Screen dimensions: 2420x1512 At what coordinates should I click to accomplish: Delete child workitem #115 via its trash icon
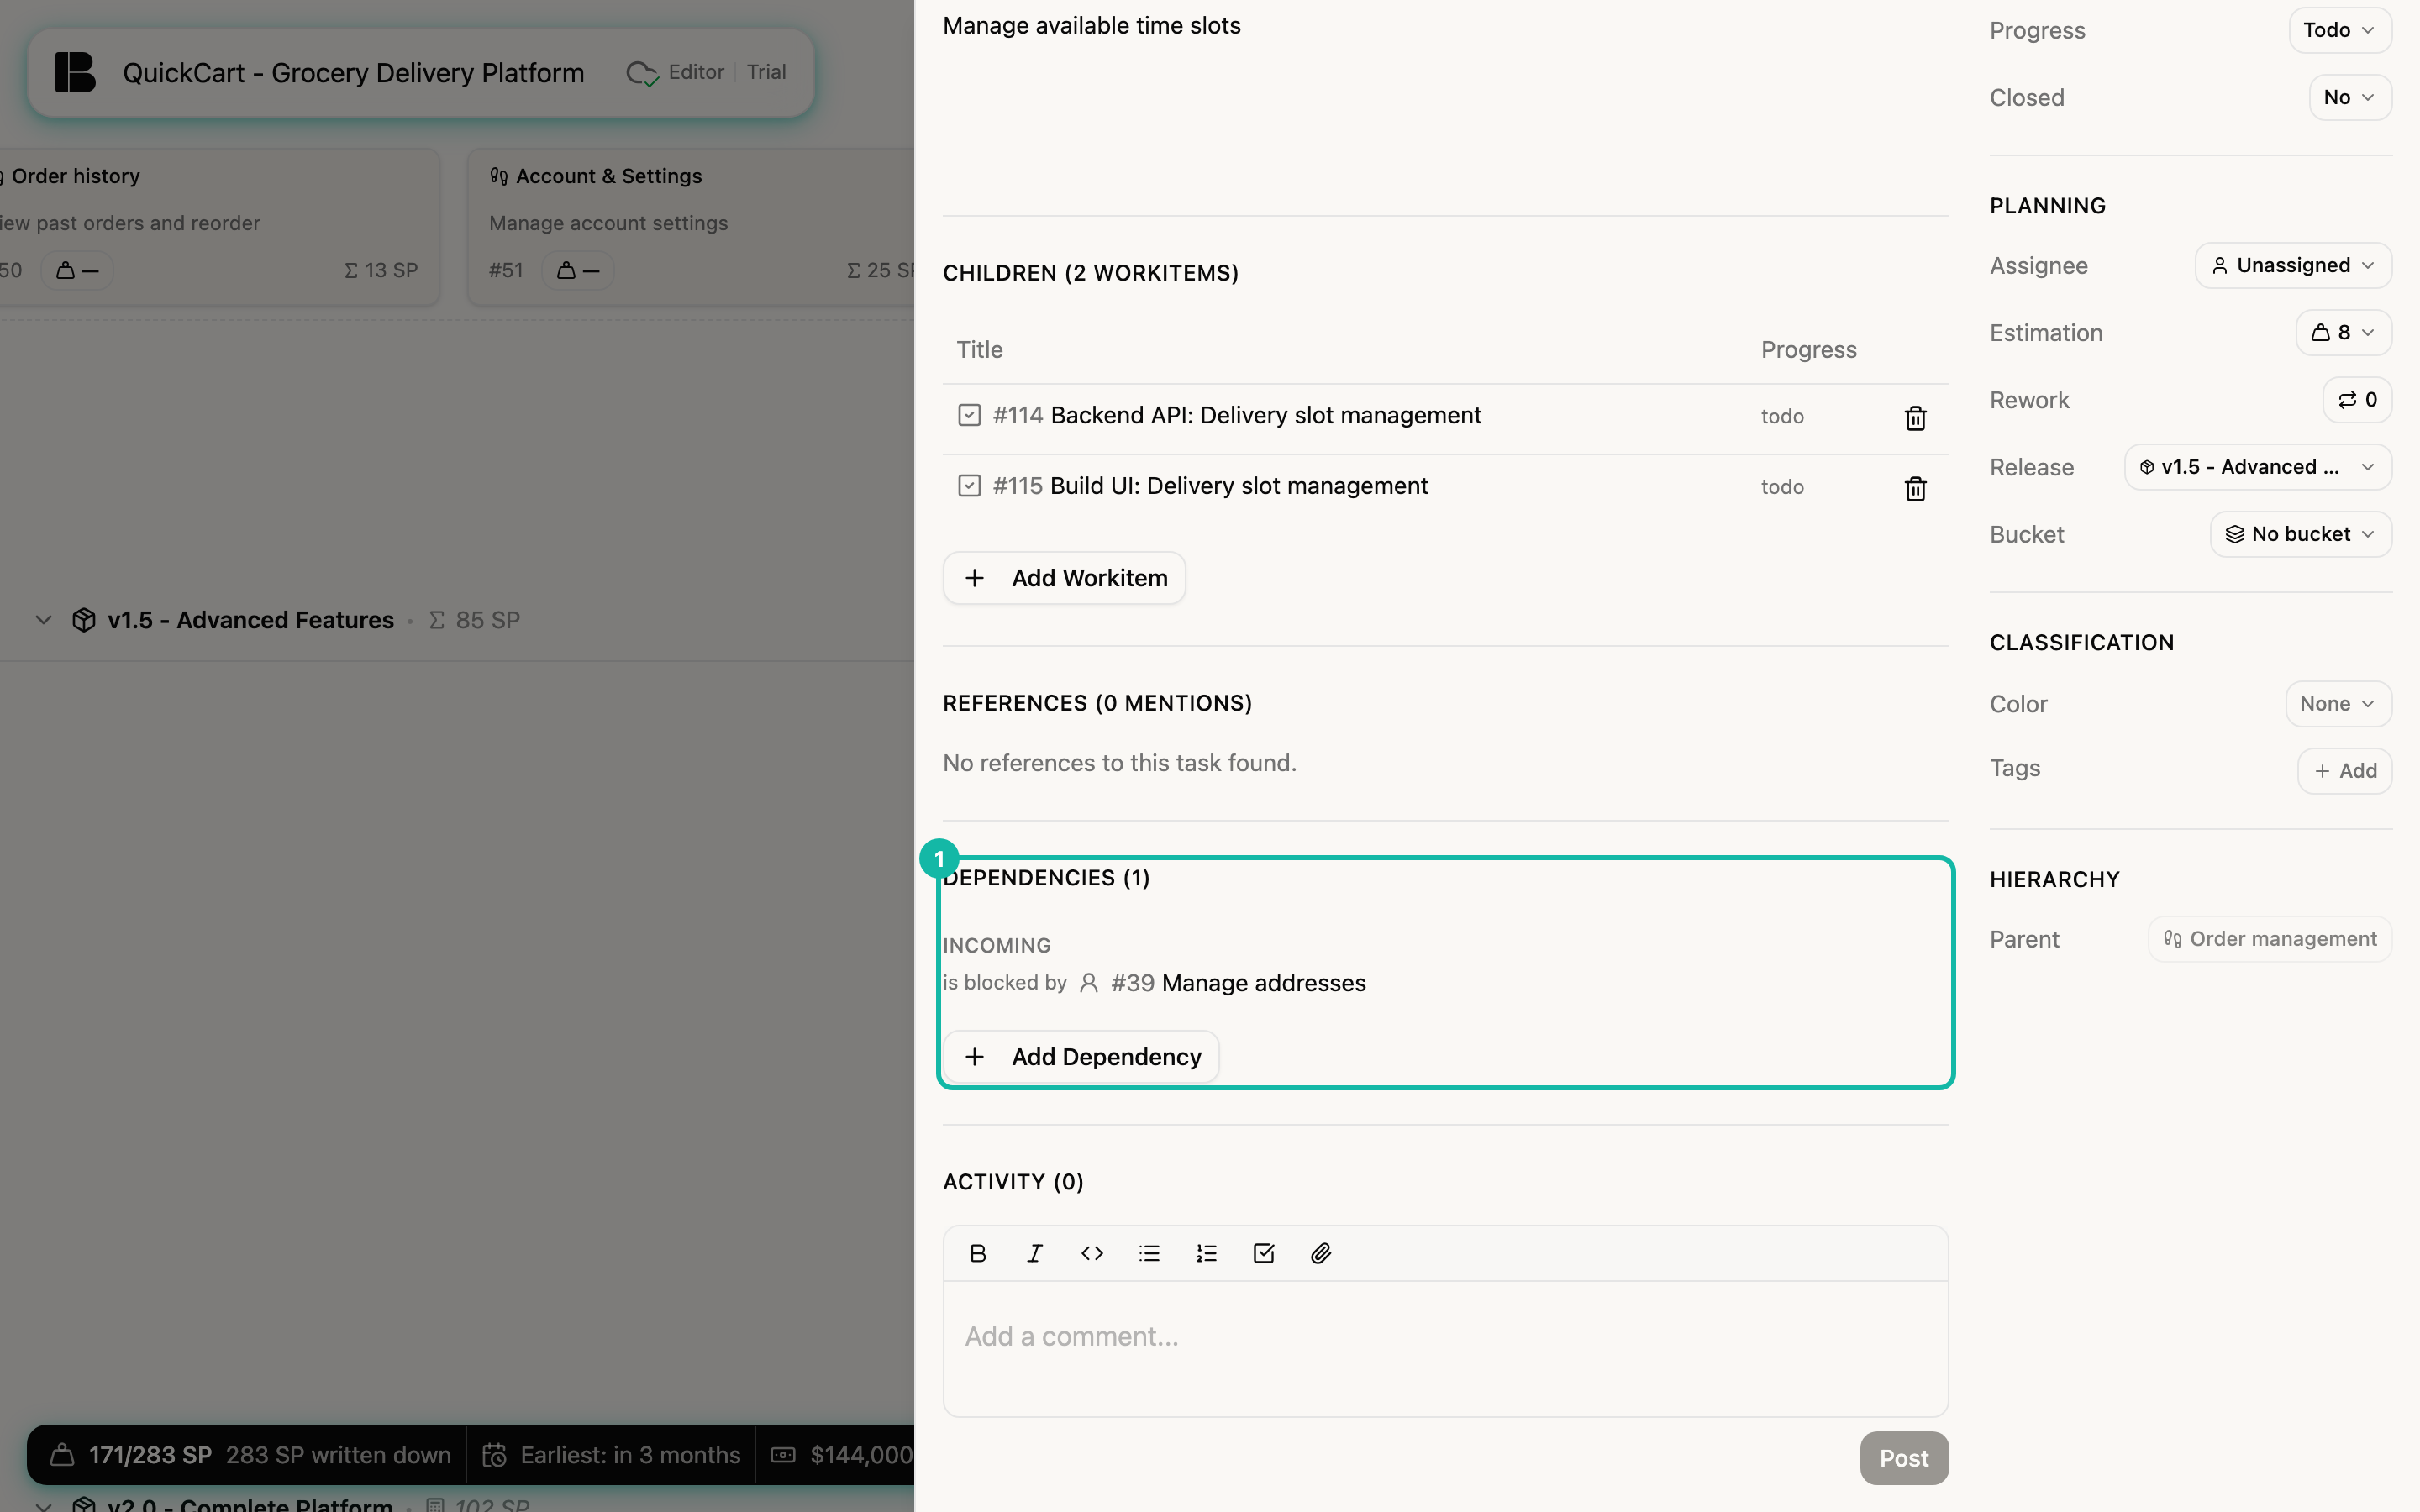tap(1915, 488)
